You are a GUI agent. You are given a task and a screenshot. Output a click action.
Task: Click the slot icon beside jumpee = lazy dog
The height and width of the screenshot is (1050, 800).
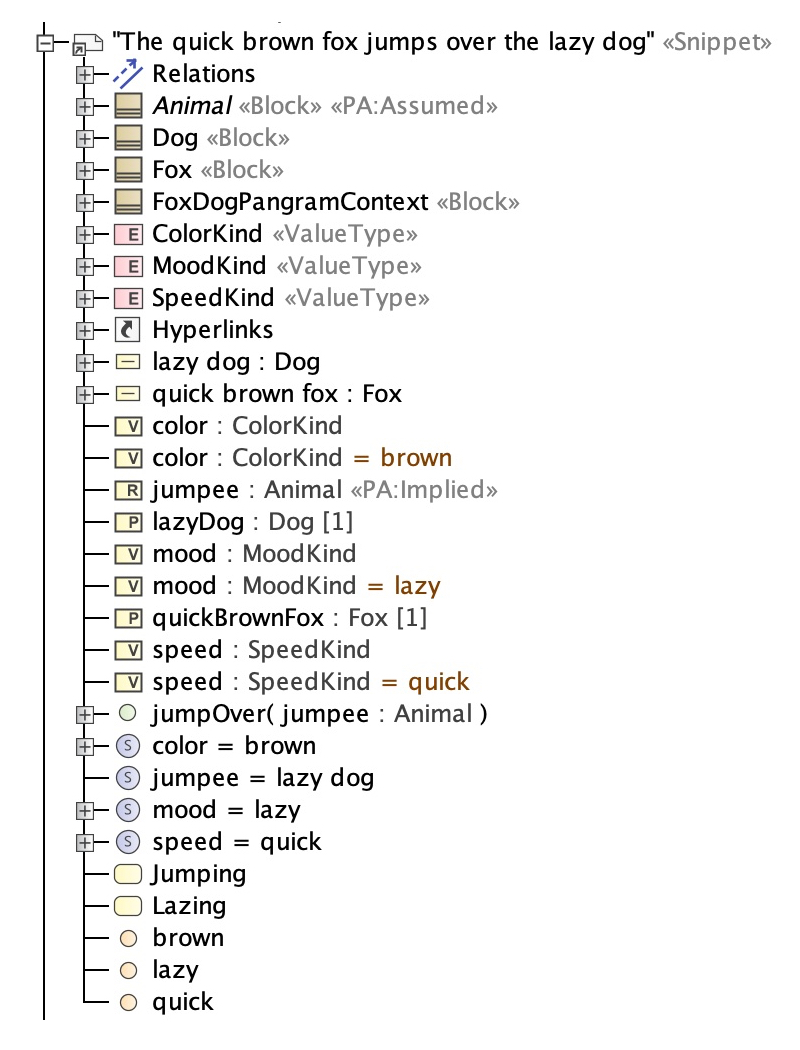127,778
